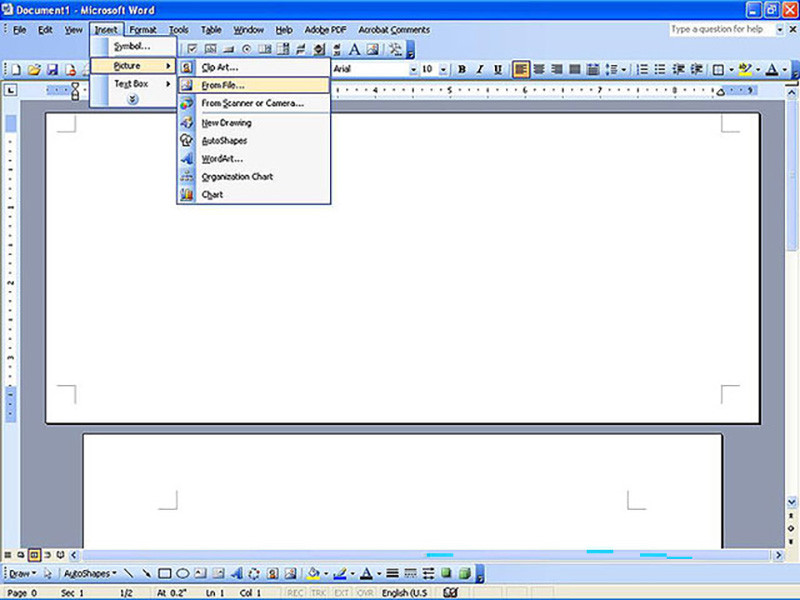
Task: Select the Line drawing tool
Action: (x=129, y=573)
